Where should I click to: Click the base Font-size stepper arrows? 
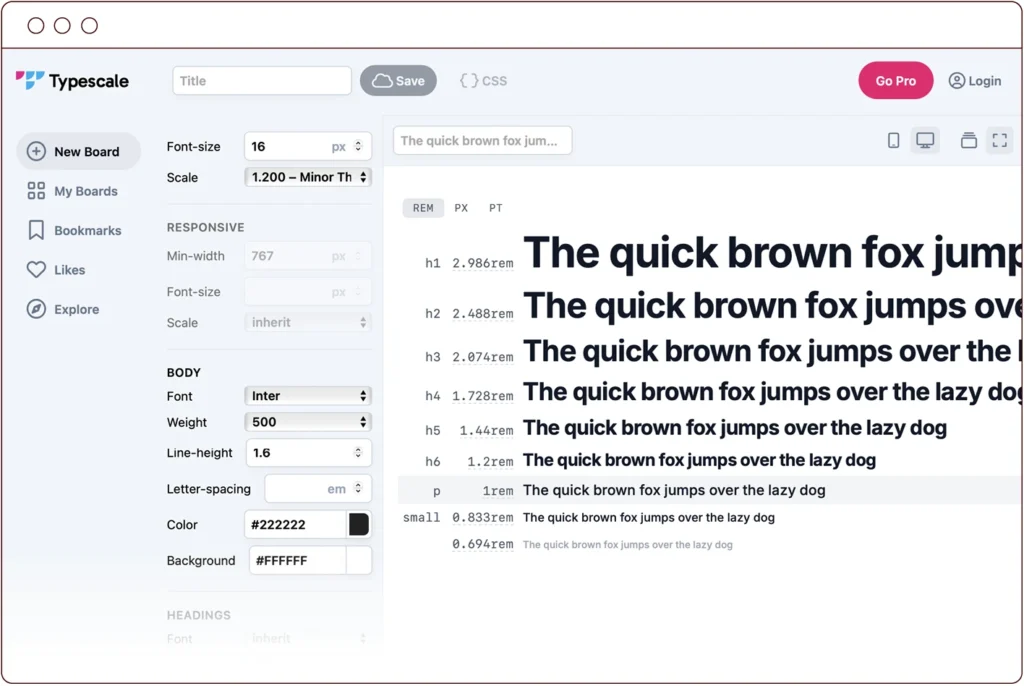(358, 146)
